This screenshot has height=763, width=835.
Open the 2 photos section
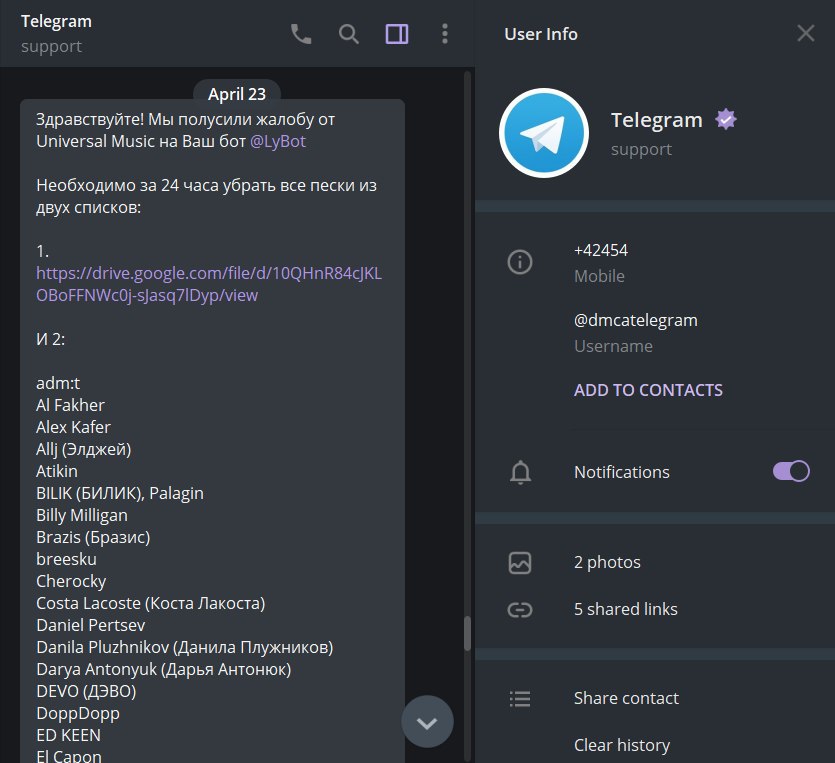pos(607,562)
